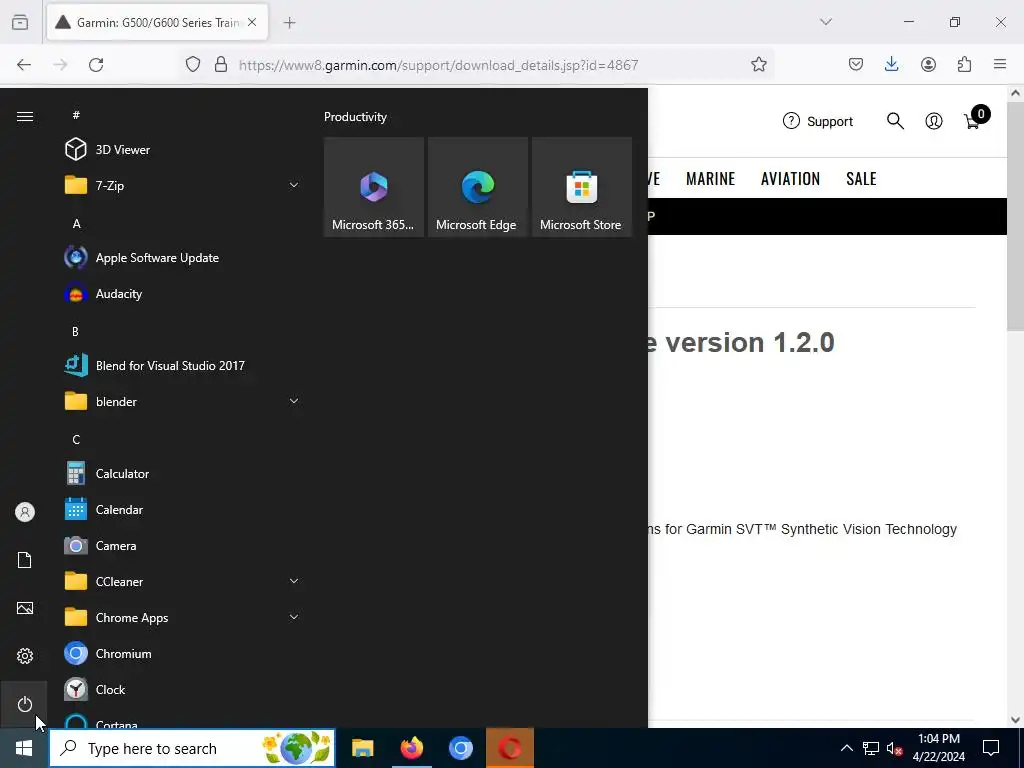Image resolution: width=1024 pixels, height=768 pixels.
Task: Click the Productivity group heading
Action: pyautogui.click(x=355, y=117)
